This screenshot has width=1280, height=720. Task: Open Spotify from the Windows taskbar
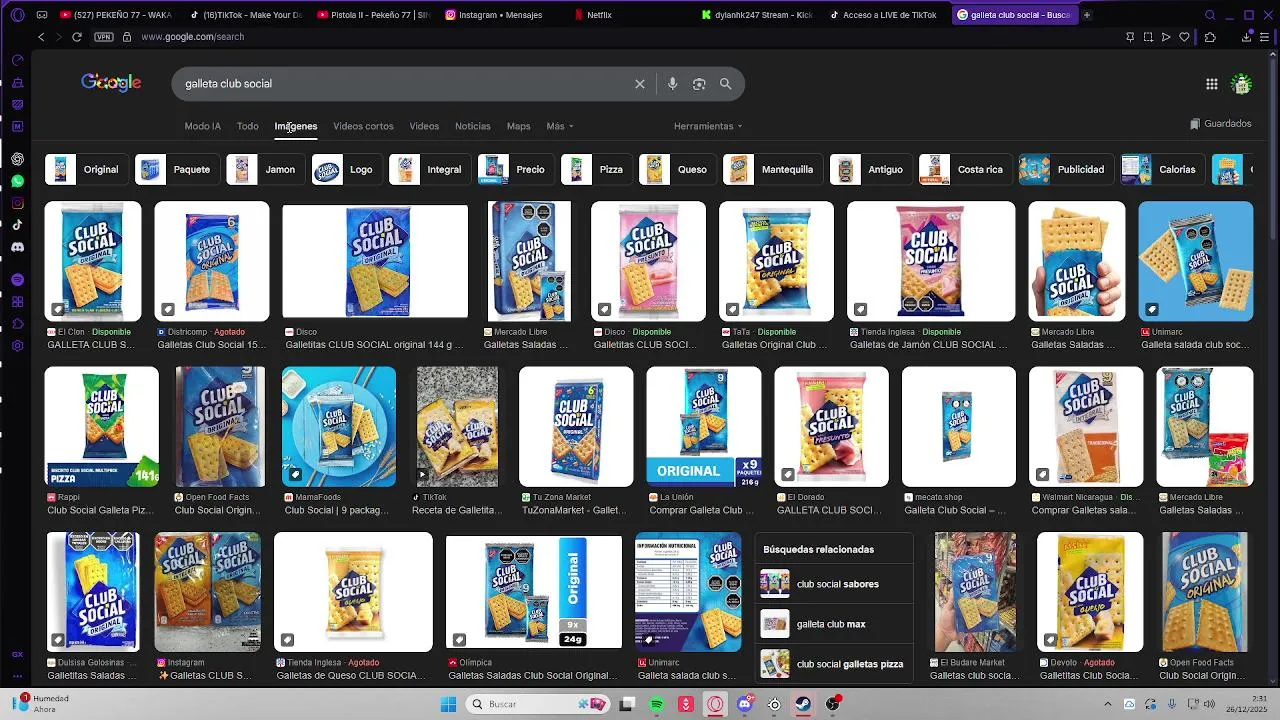click(657, 704)
